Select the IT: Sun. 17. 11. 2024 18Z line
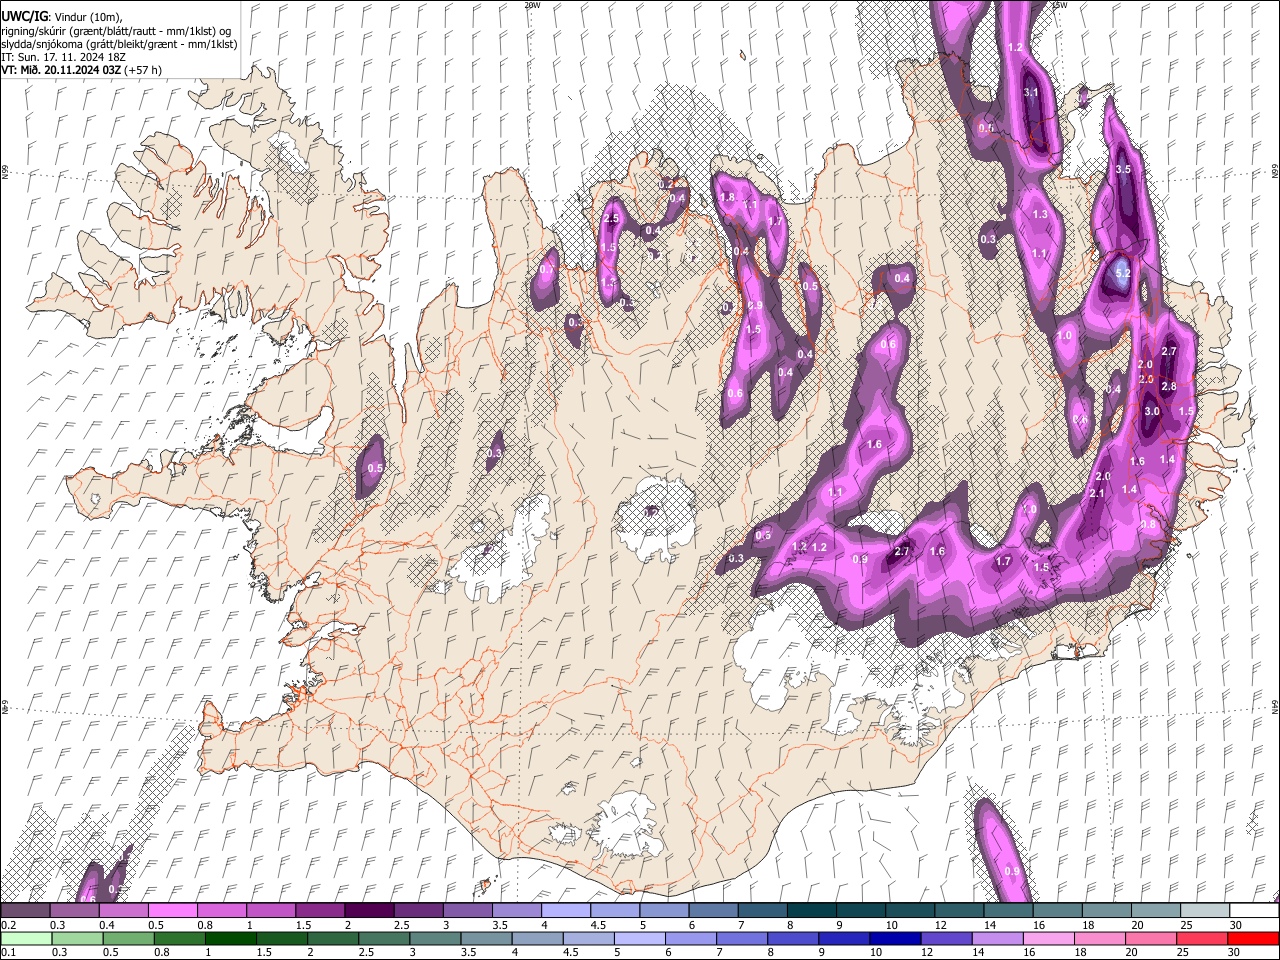This screenshot has width=1280, height=960. pos(64,57)
